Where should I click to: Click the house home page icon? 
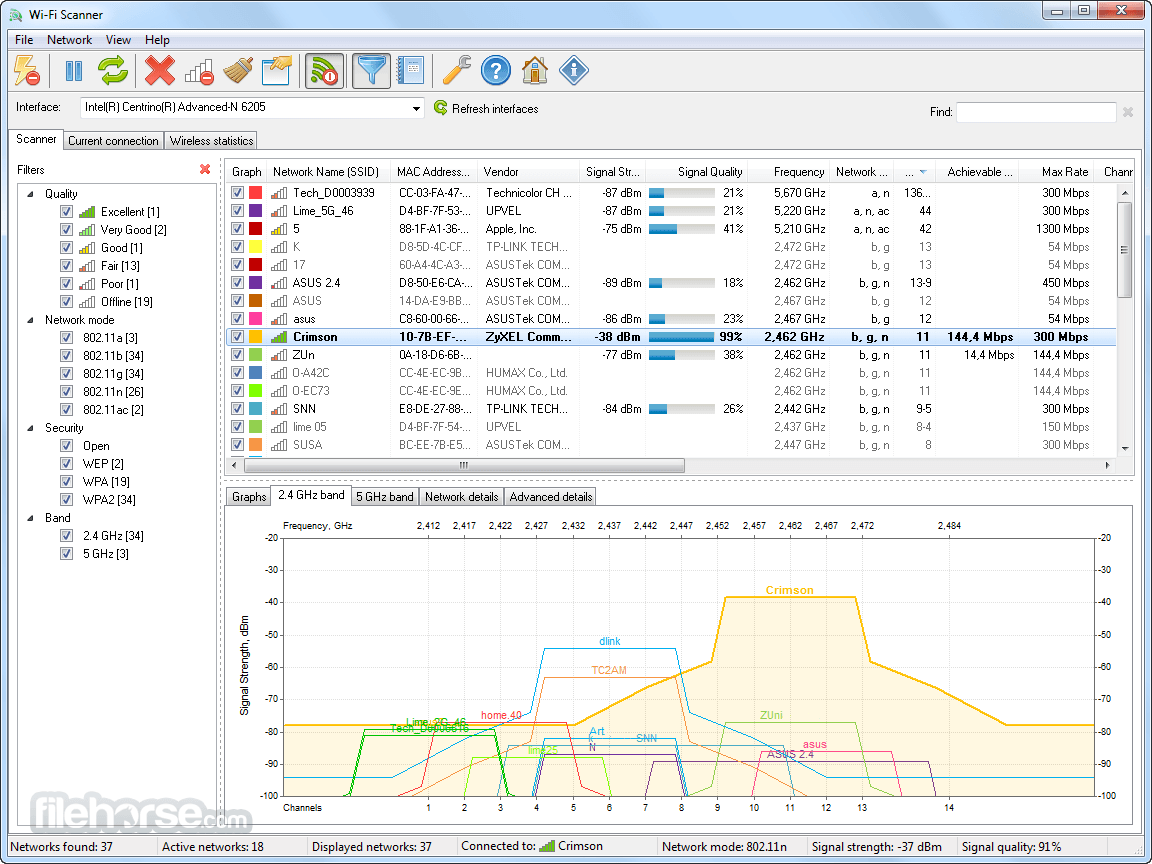(x=535, y=71)
